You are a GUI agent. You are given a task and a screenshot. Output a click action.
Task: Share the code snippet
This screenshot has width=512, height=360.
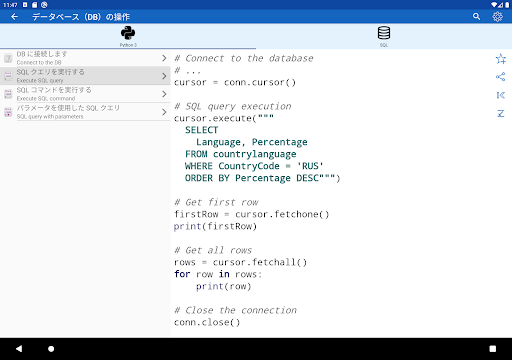tap(500, 77)
